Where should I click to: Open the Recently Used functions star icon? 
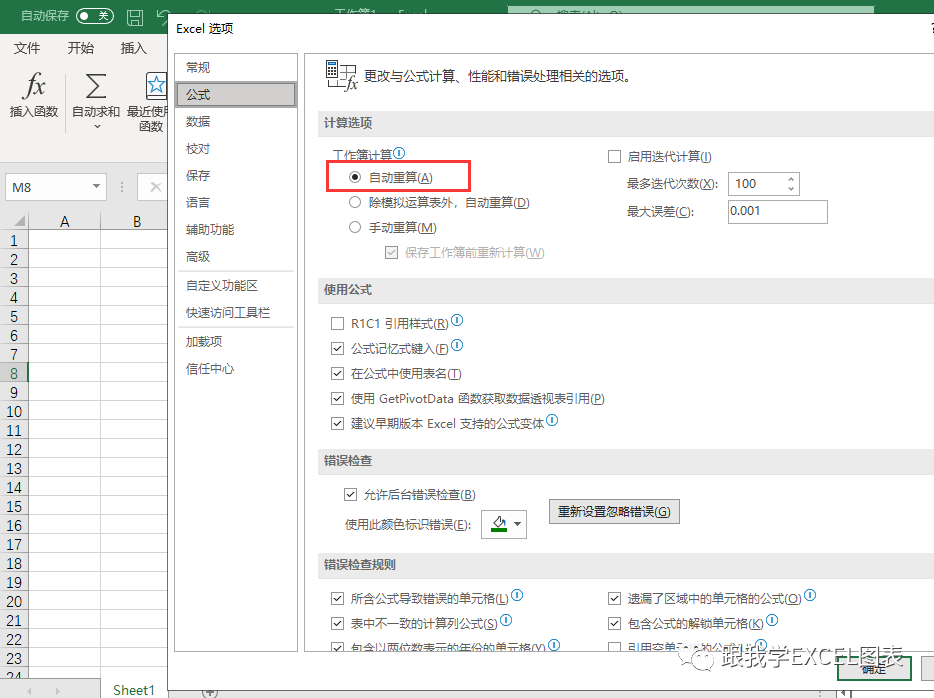point(156,86)
